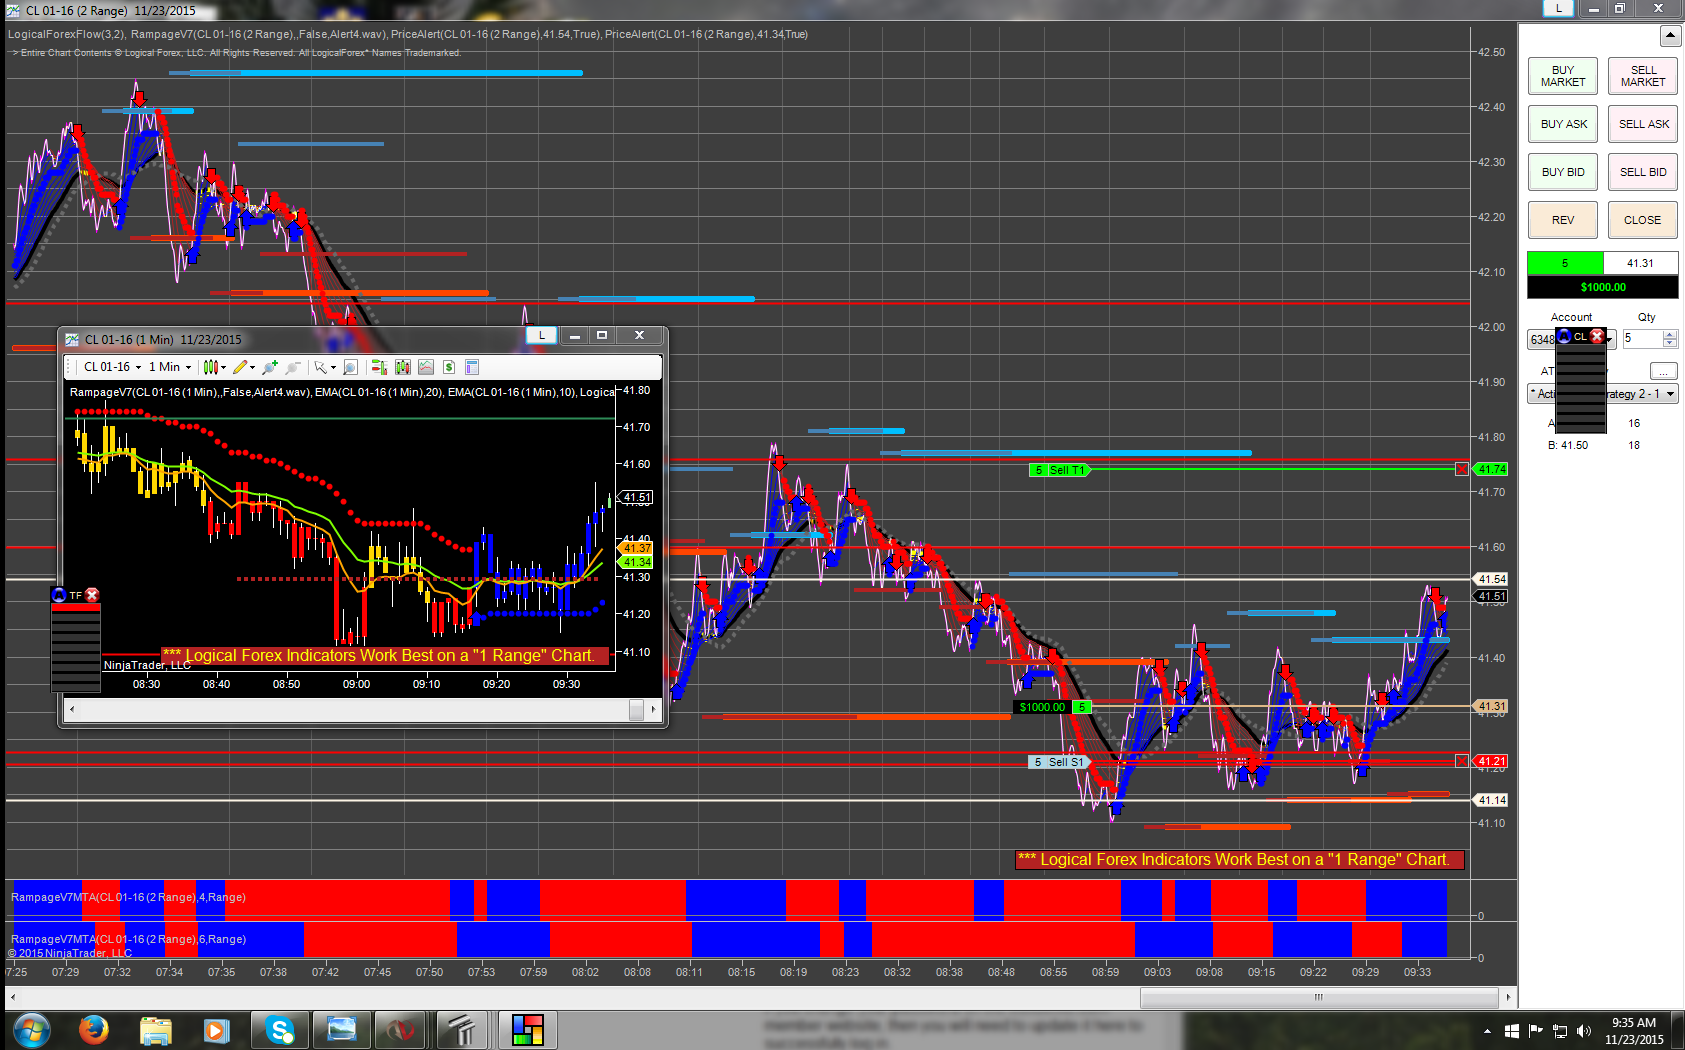This screenshot has height=1050, width=1685.
Task: Click the REV reverse position button
Action: tap(1563, 220)
